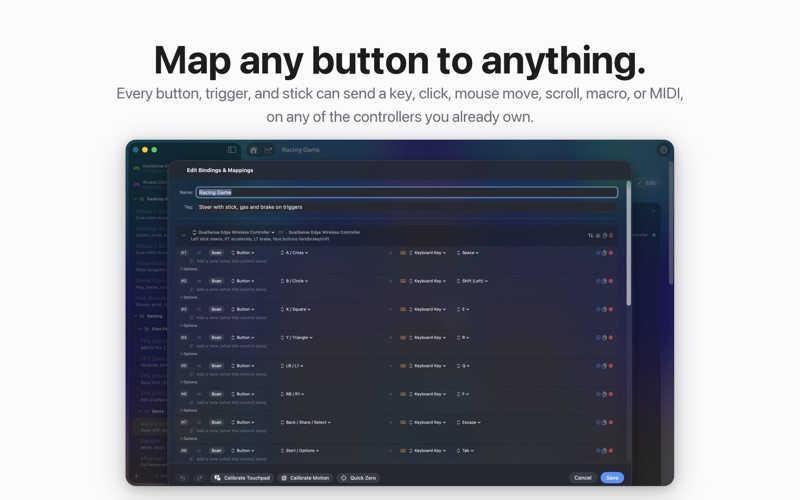Click the blue info icon on row #6
The image size is (800, 500).
pyautogui.click(x=598, y=394)
